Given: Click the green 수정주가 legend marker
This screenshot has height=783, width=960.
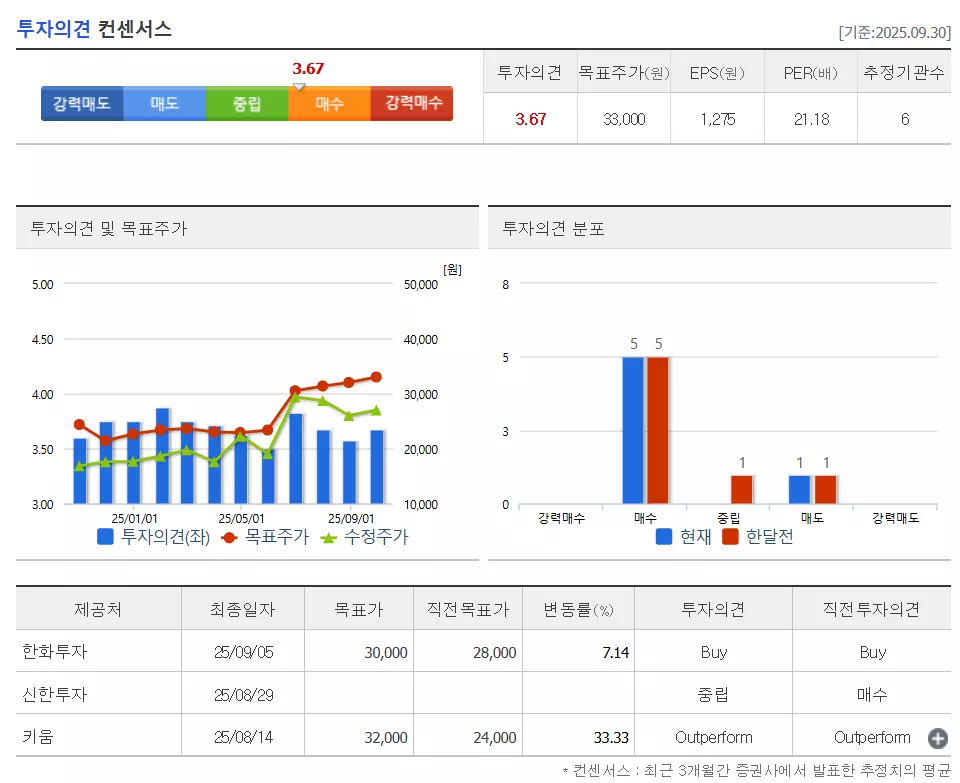Looking at the screenshot, I should point(332,536).
